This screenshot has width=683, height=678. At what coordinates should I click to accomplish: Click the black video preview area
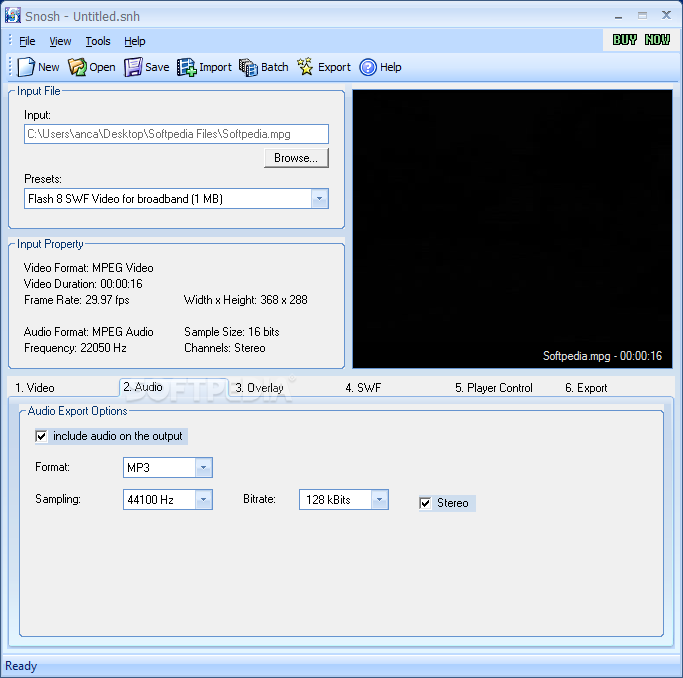click(512, 229)
